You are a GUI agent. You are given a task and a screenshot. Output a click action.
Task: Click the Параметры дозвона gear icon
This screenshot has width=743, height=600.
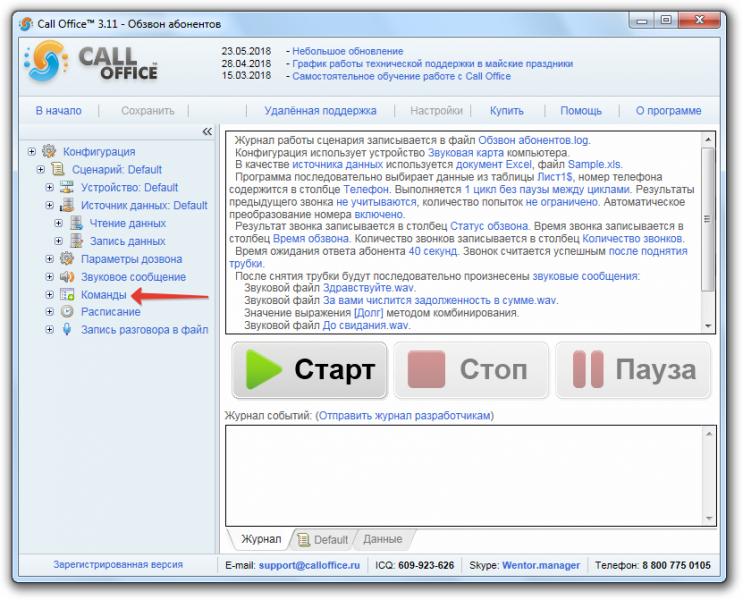pyautogui.click(x=67, y=259)
